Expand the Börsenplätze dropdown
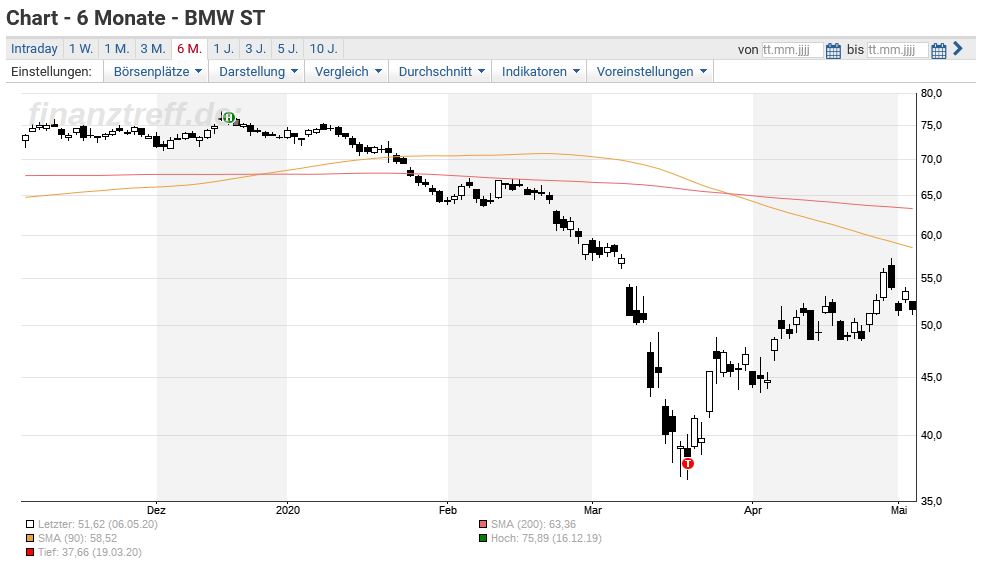This screenshot has height=569, width=985. point(157,72)
